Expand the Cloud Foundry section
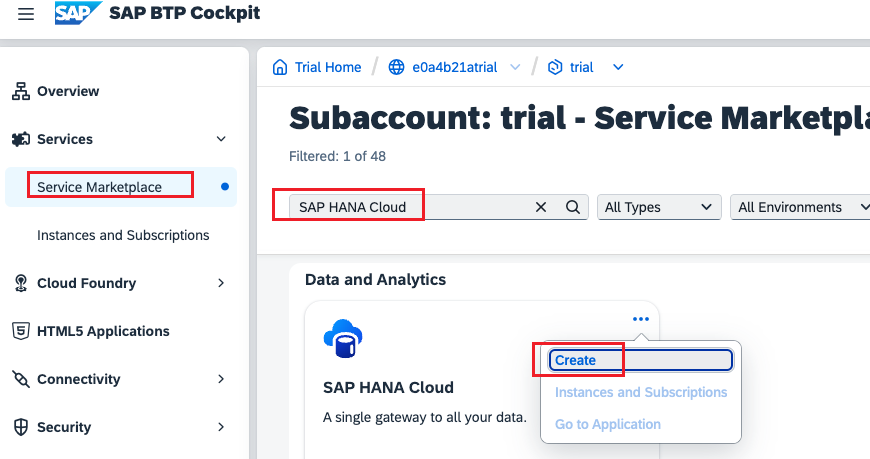The height and width of the screenshot is (459, 870). click(221, 283)
